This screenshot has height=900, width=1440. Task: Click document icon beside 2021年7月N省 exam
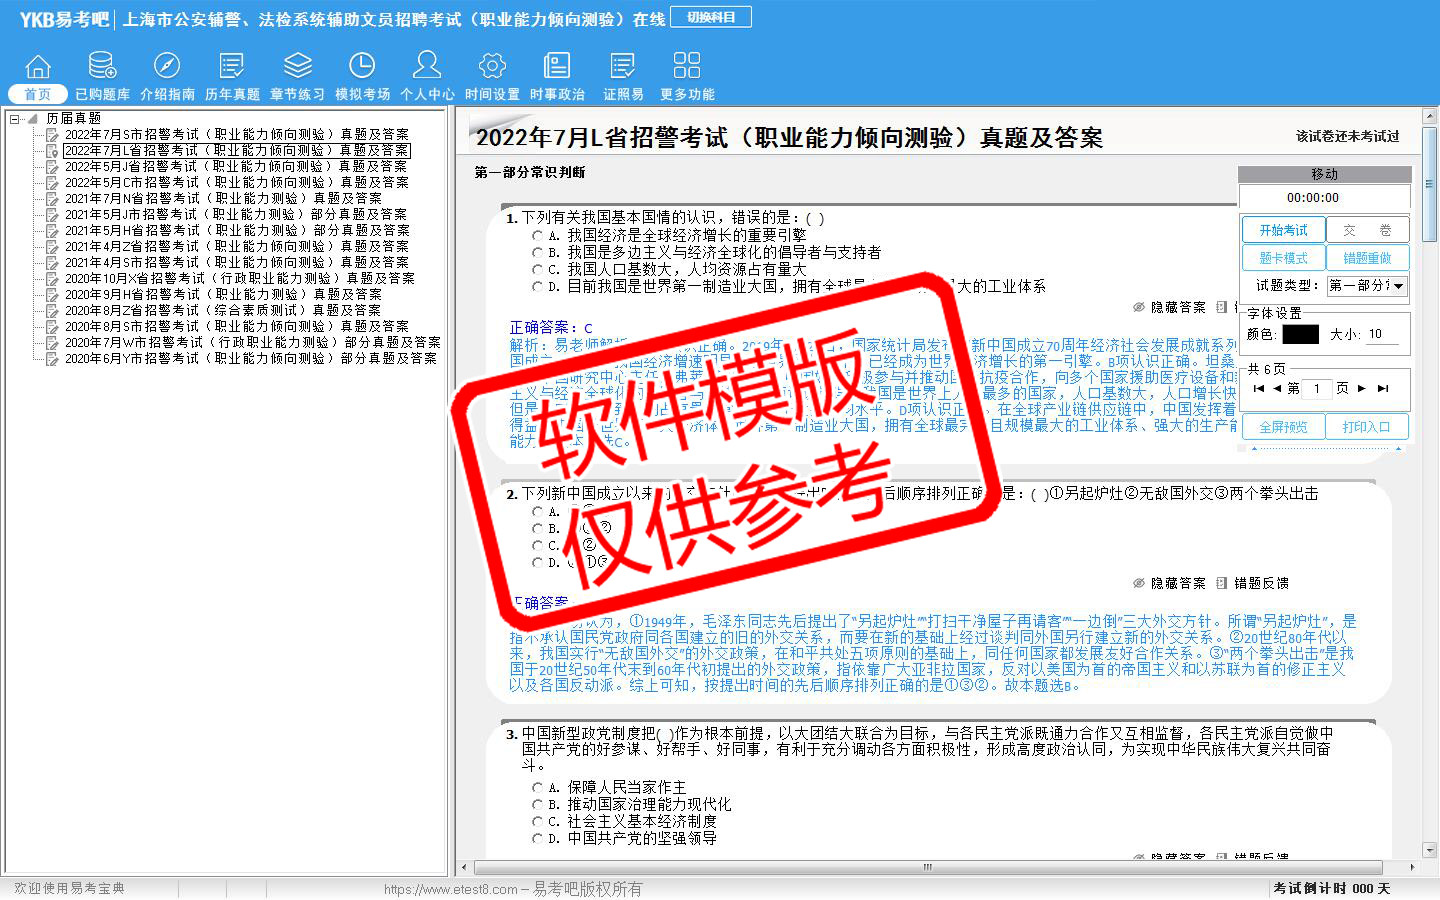coord(52,198)
